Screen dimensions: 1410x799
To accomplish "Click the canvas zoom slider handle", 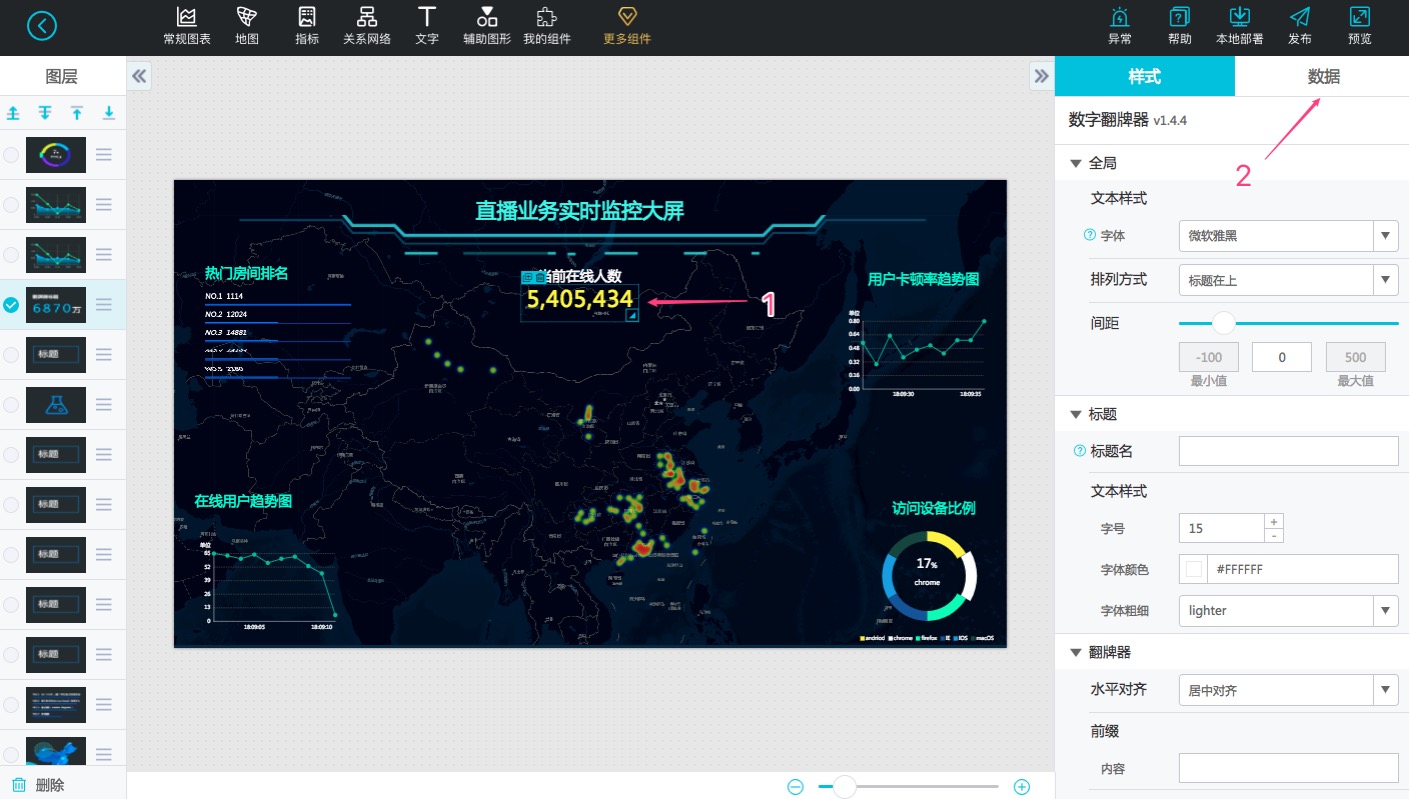I will pos(845,787).
